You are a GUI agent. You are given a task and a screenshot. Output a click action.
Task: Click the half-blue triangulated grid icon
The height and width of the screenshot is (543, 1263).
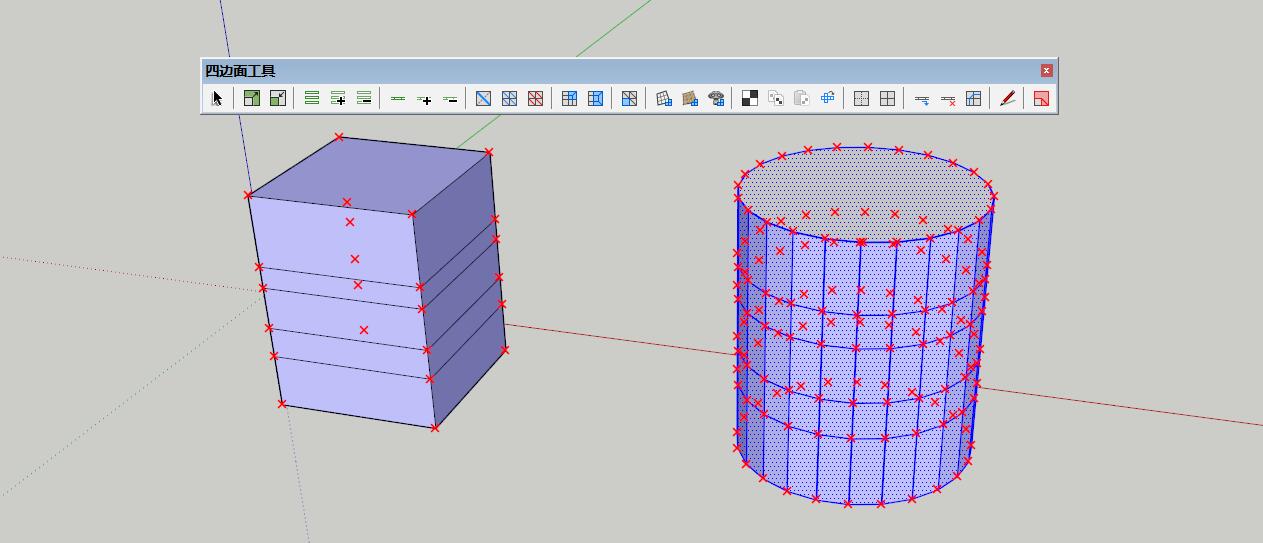click(629, 98)
